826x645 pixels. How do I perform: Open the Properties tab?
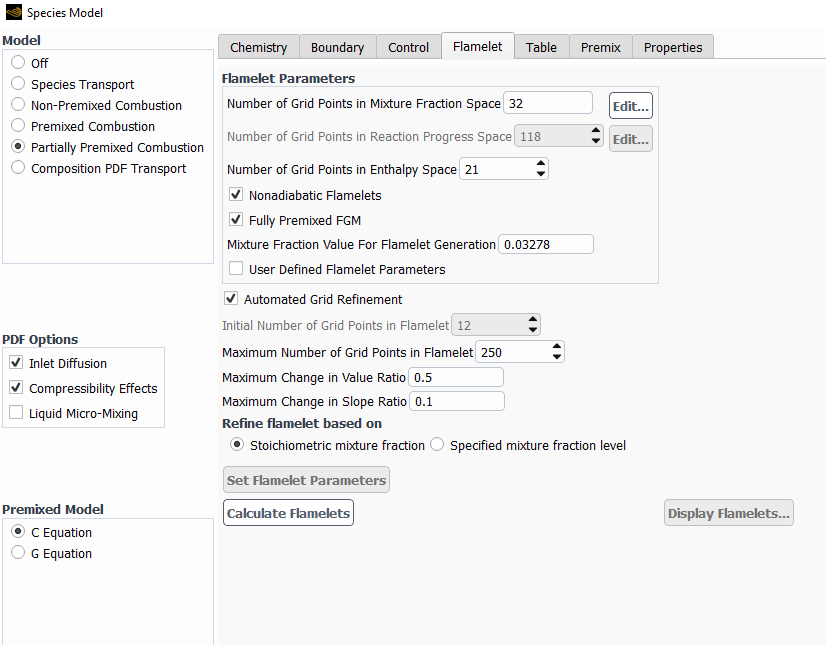(x=673, y=47)
